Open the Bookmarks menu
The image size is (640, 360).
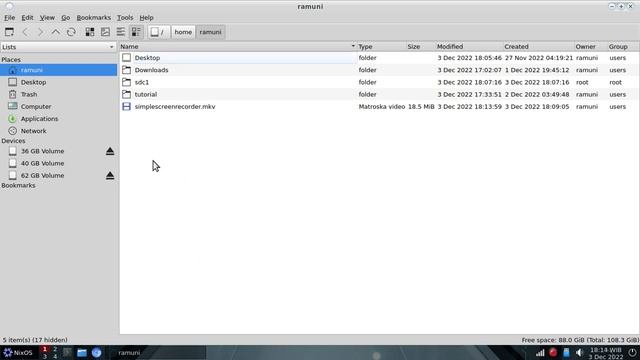(93, 18)
